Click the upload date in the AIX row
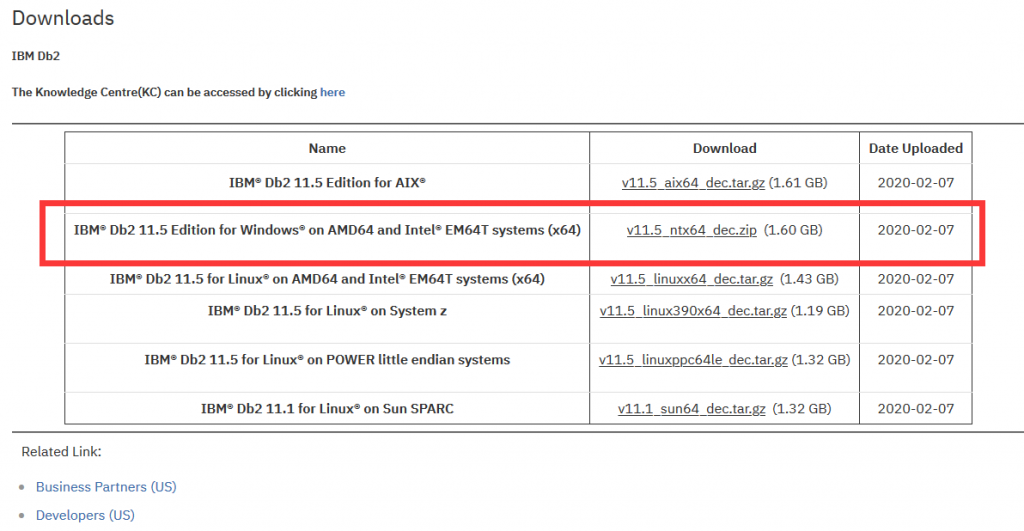The height and width of the screenshot is (531, 1024). click(x=916, y=183)
